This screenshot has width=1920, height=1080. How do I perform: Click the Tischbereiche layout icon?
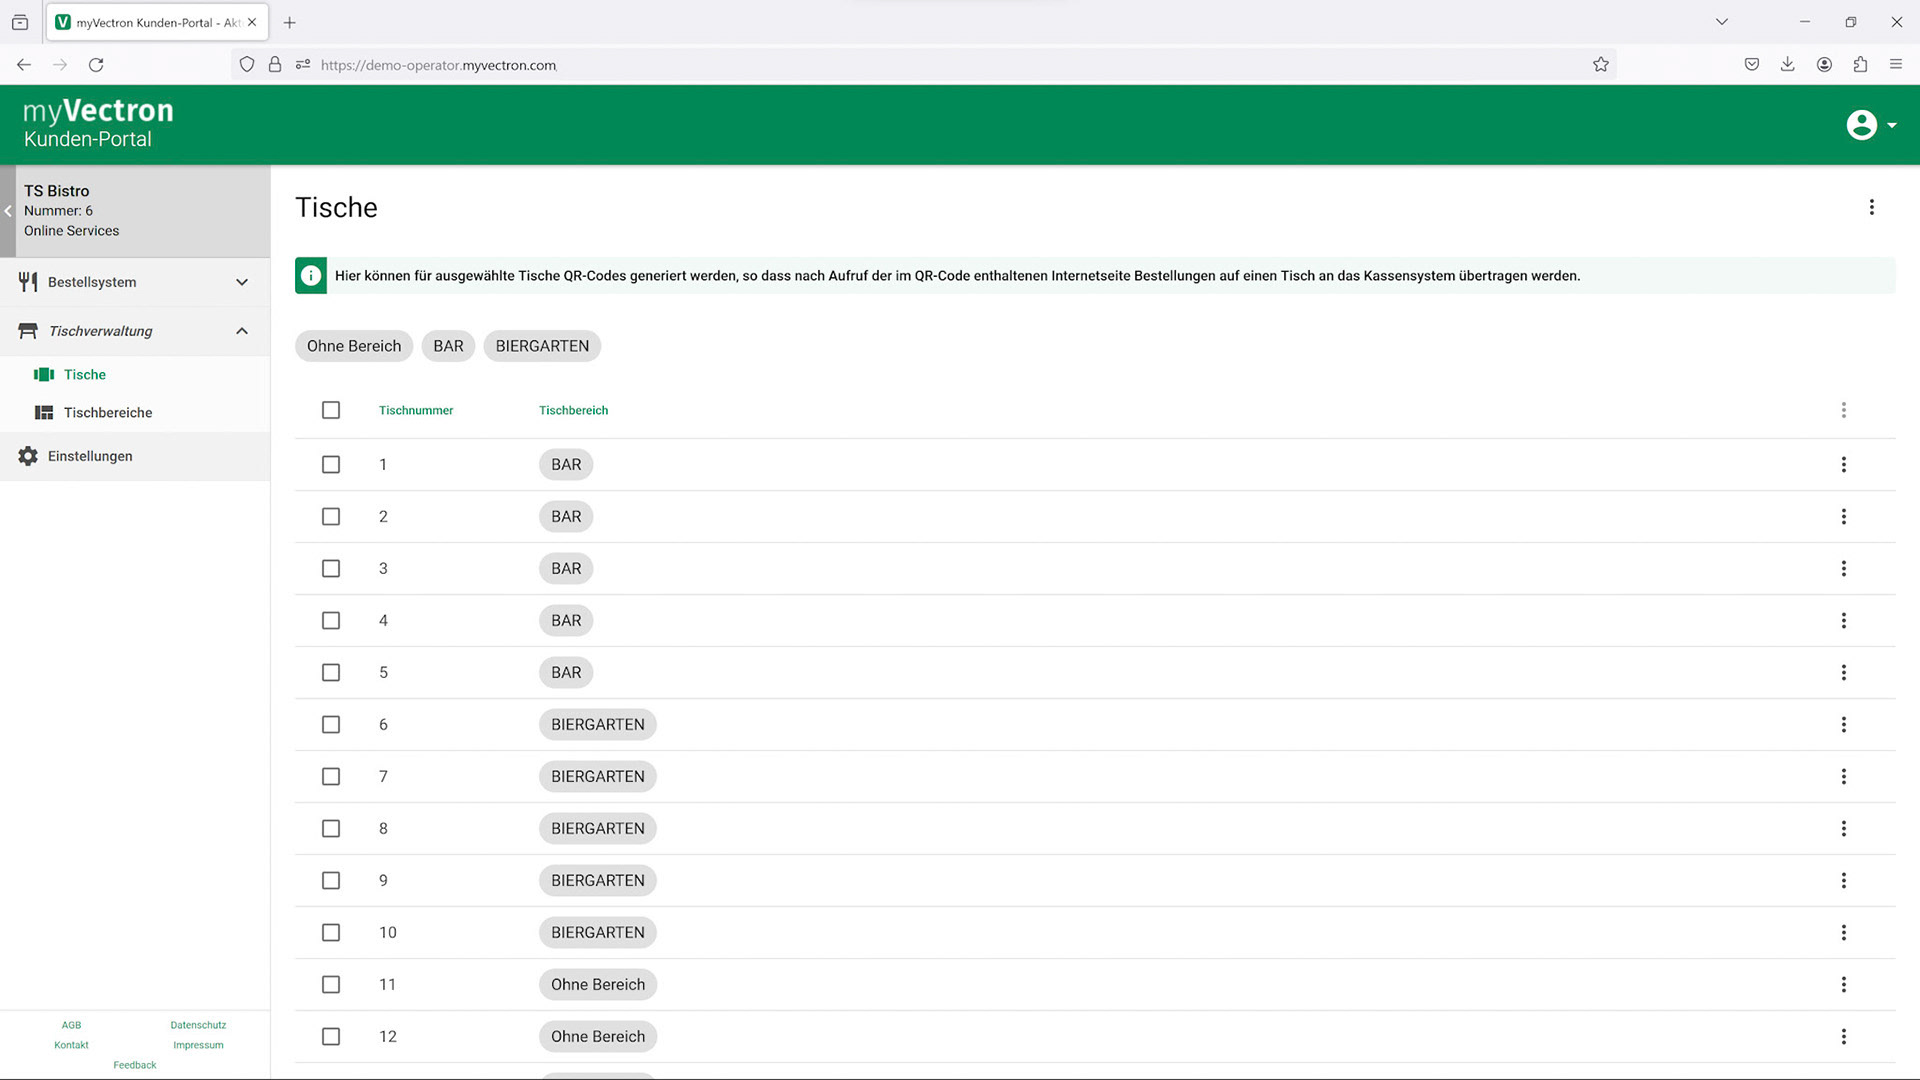click(x=44, y=413)
